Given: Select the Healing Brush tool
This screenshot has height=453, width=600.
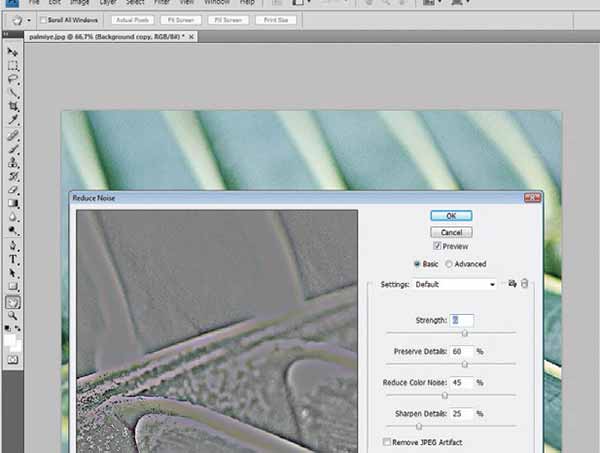Looking at the screenshot, I should coord(13,135).
